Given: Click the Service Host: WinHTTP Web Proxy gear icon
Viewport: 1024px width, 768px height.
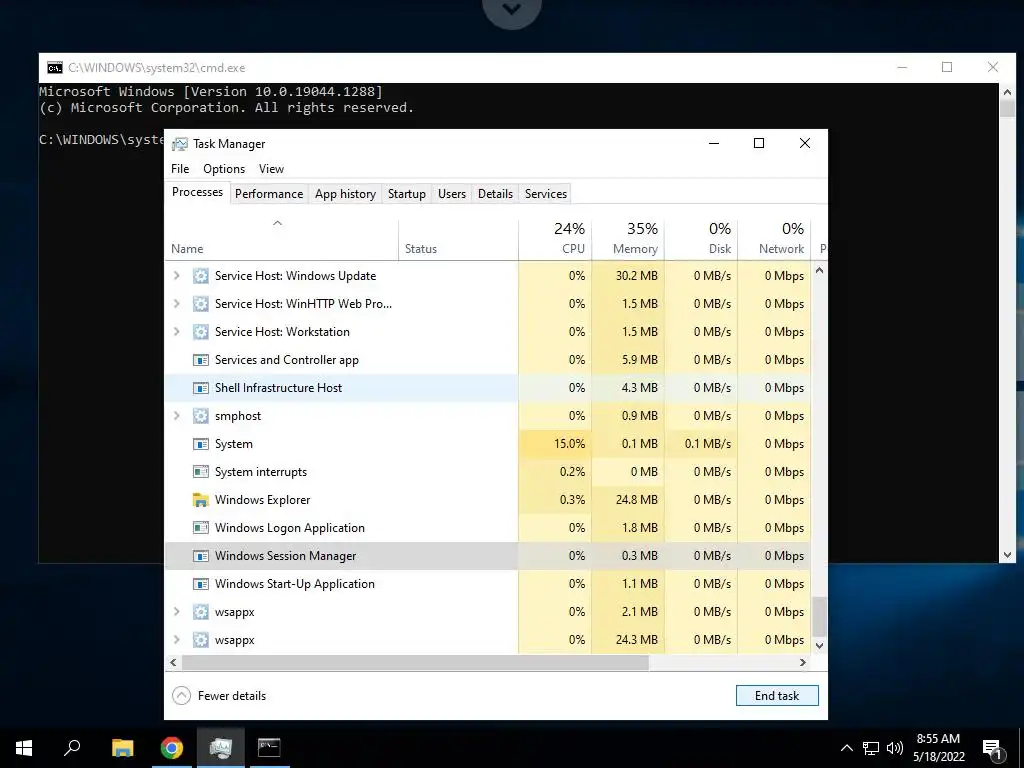Looking at the screenshot, I should pyautogui.click(x=200, y=304).
